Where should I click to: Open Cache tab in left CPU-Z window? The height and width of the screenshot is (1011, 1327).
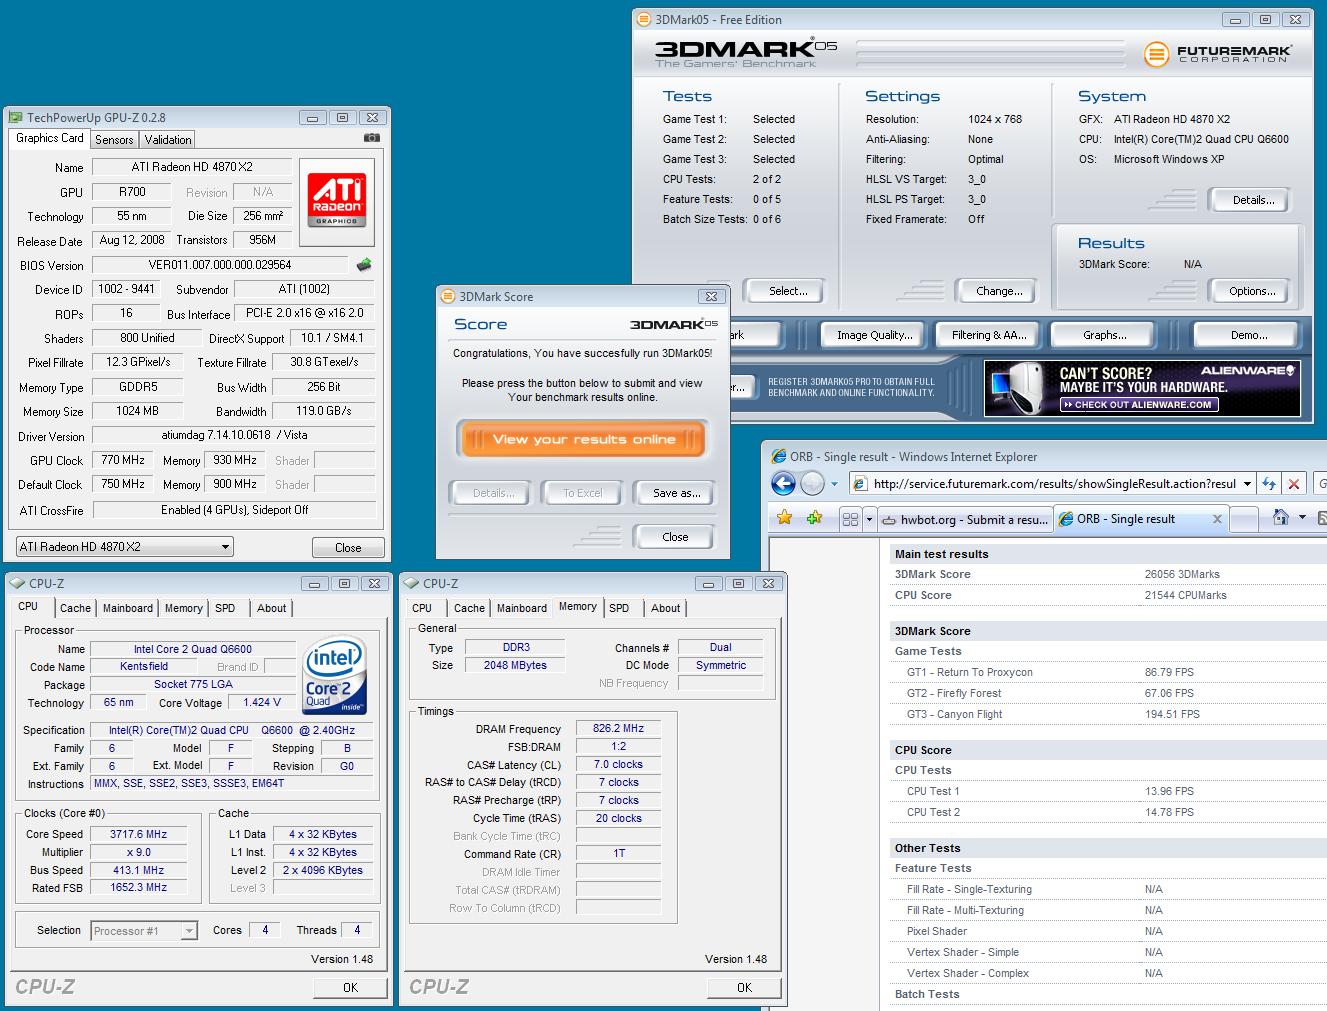coord(75,608)
